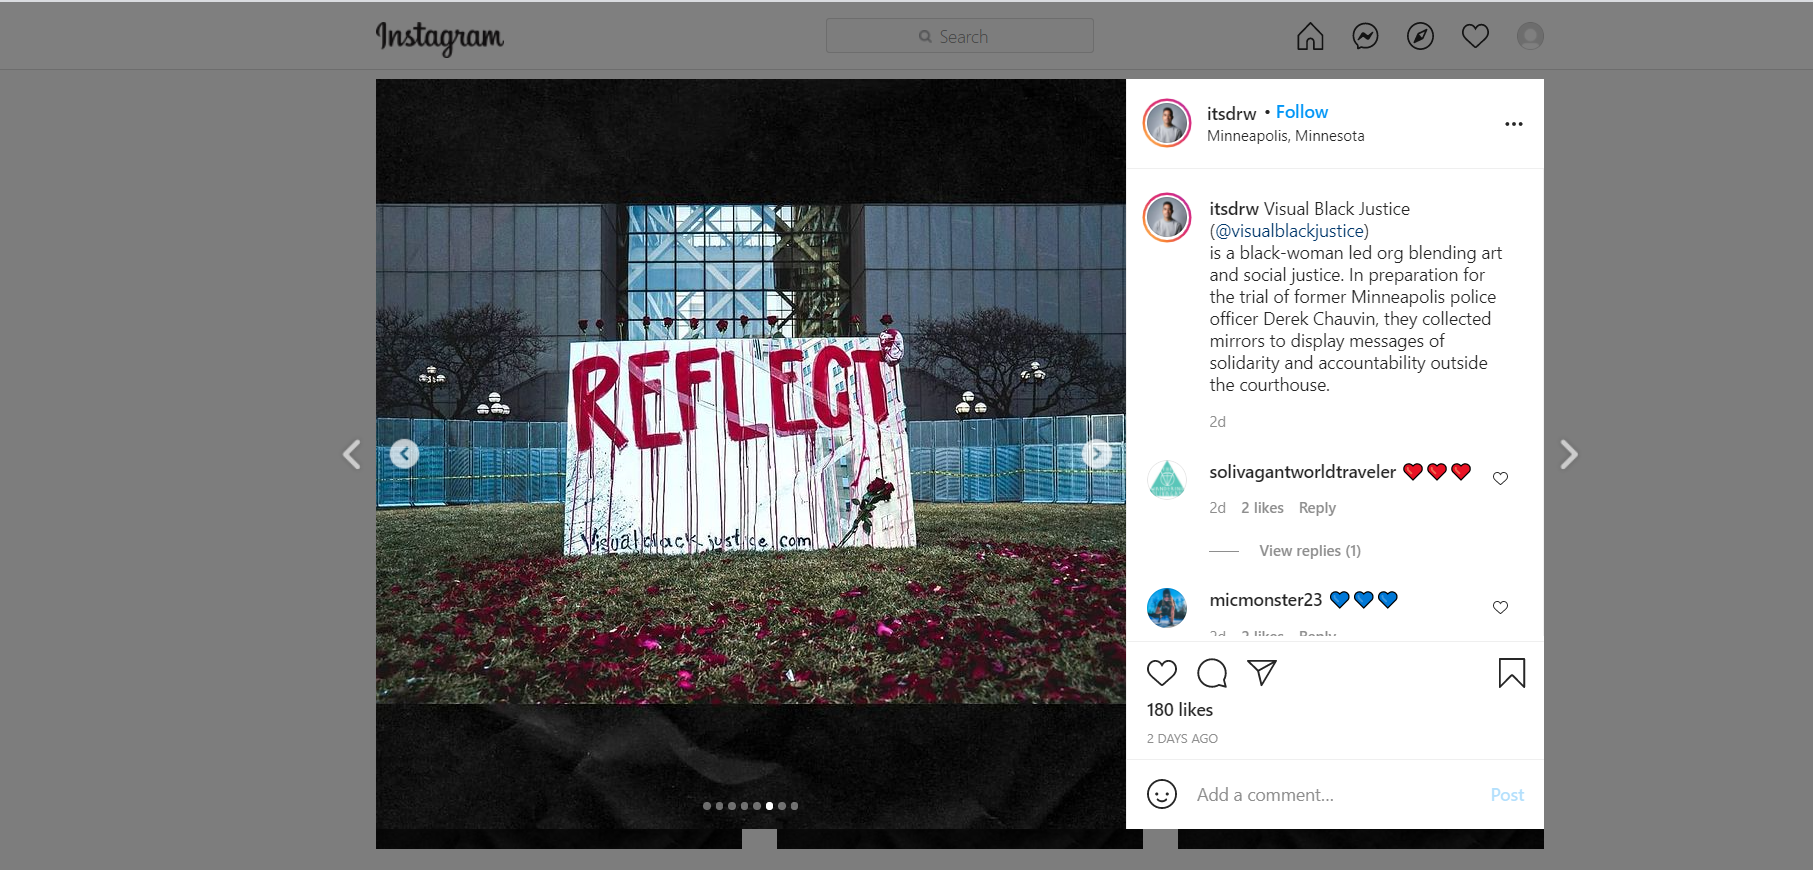Viewport: 1813px width, 870px height.
Task: Like the post with heart button
Action: pyautogui.click(x=1162, y=673)
